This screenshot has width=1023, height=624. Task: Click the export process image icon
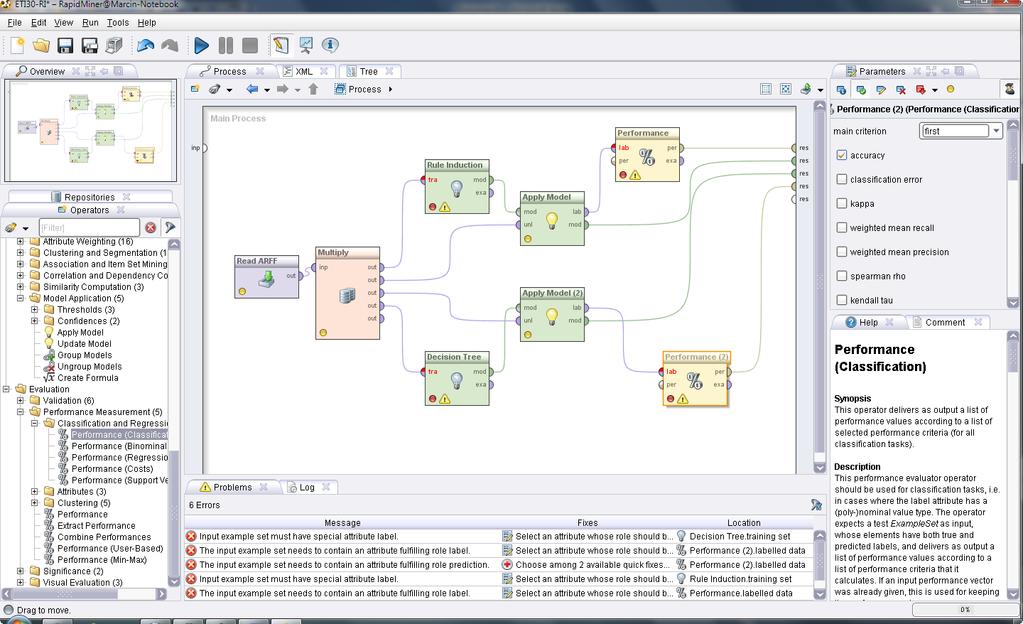(806, 89)
